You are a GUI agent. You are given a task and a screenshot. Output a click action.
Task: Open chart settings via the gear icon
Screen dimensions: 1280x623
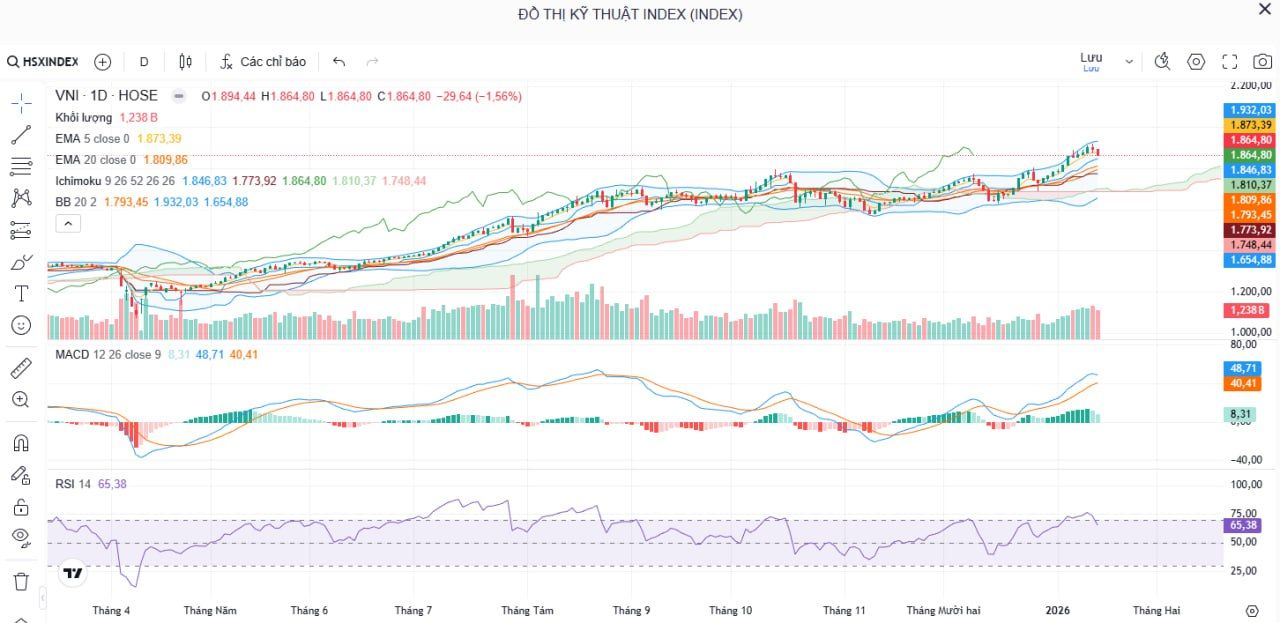tap(1196, 61)
